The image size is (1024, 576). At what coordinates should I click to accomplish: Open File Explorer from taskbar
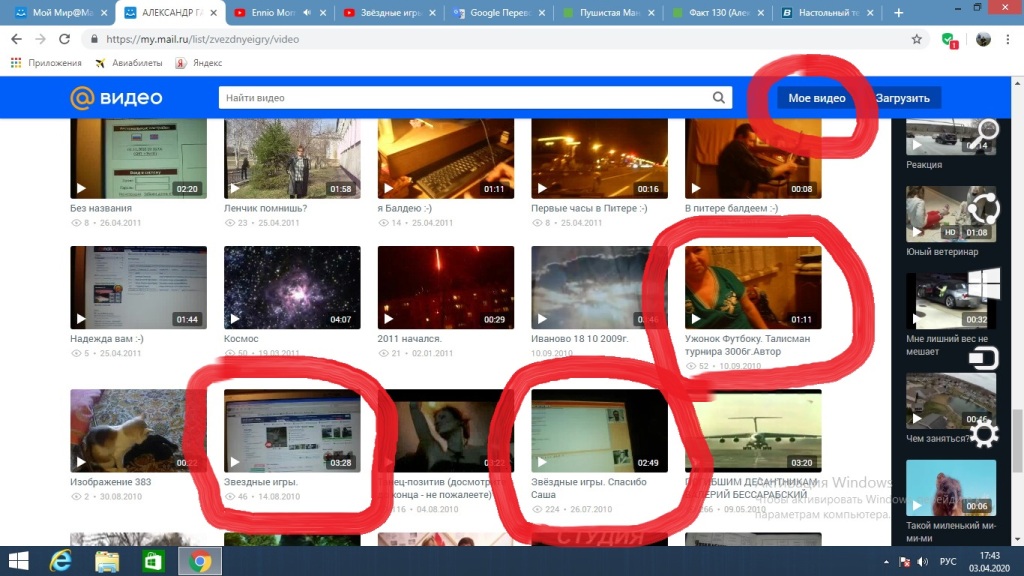pos(107,561)
